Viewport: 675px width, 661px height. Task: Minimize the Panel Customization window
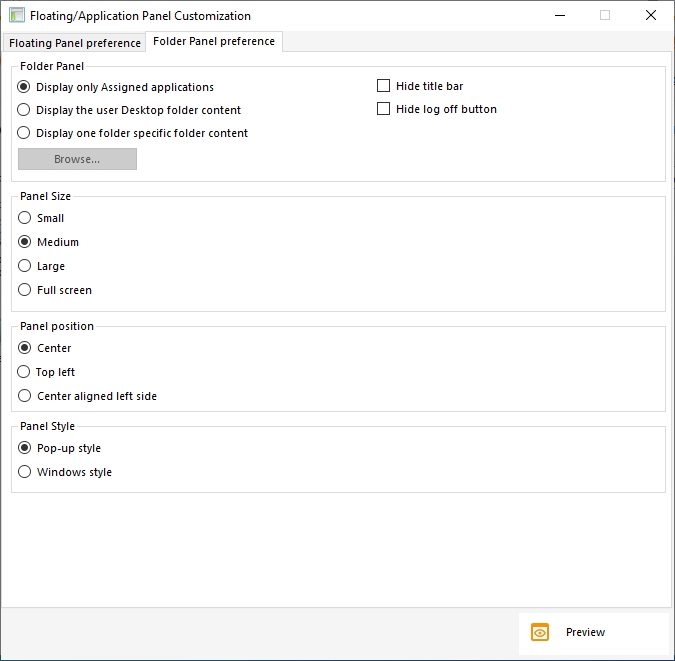pyautogui.click(x=559, y=16)
